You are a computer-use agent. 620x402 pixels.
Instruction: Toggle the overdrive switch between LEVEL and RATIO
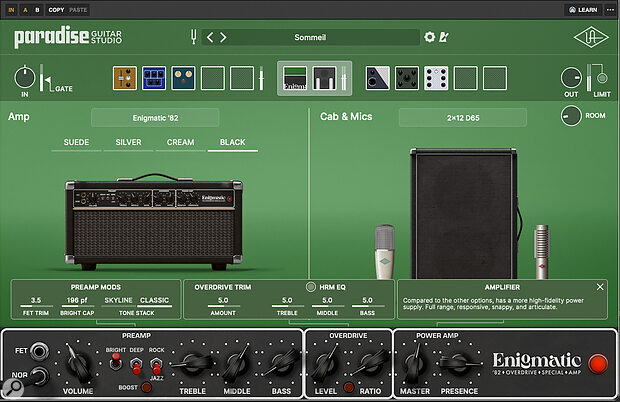348,387
